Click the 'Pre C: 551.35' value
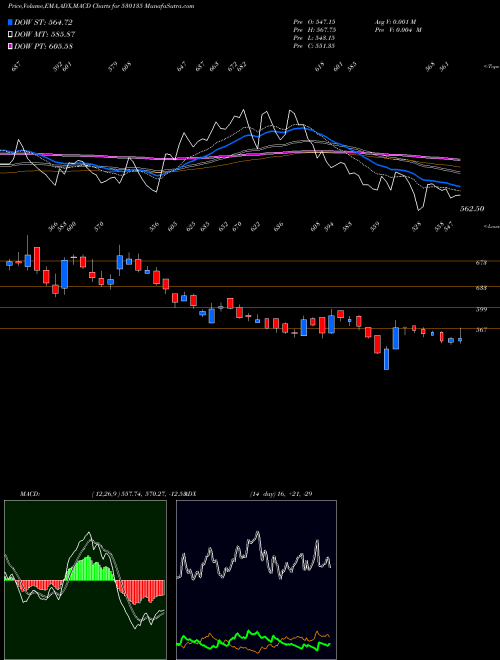The width and height of the screenshot is (500, 660). [314, 46]
